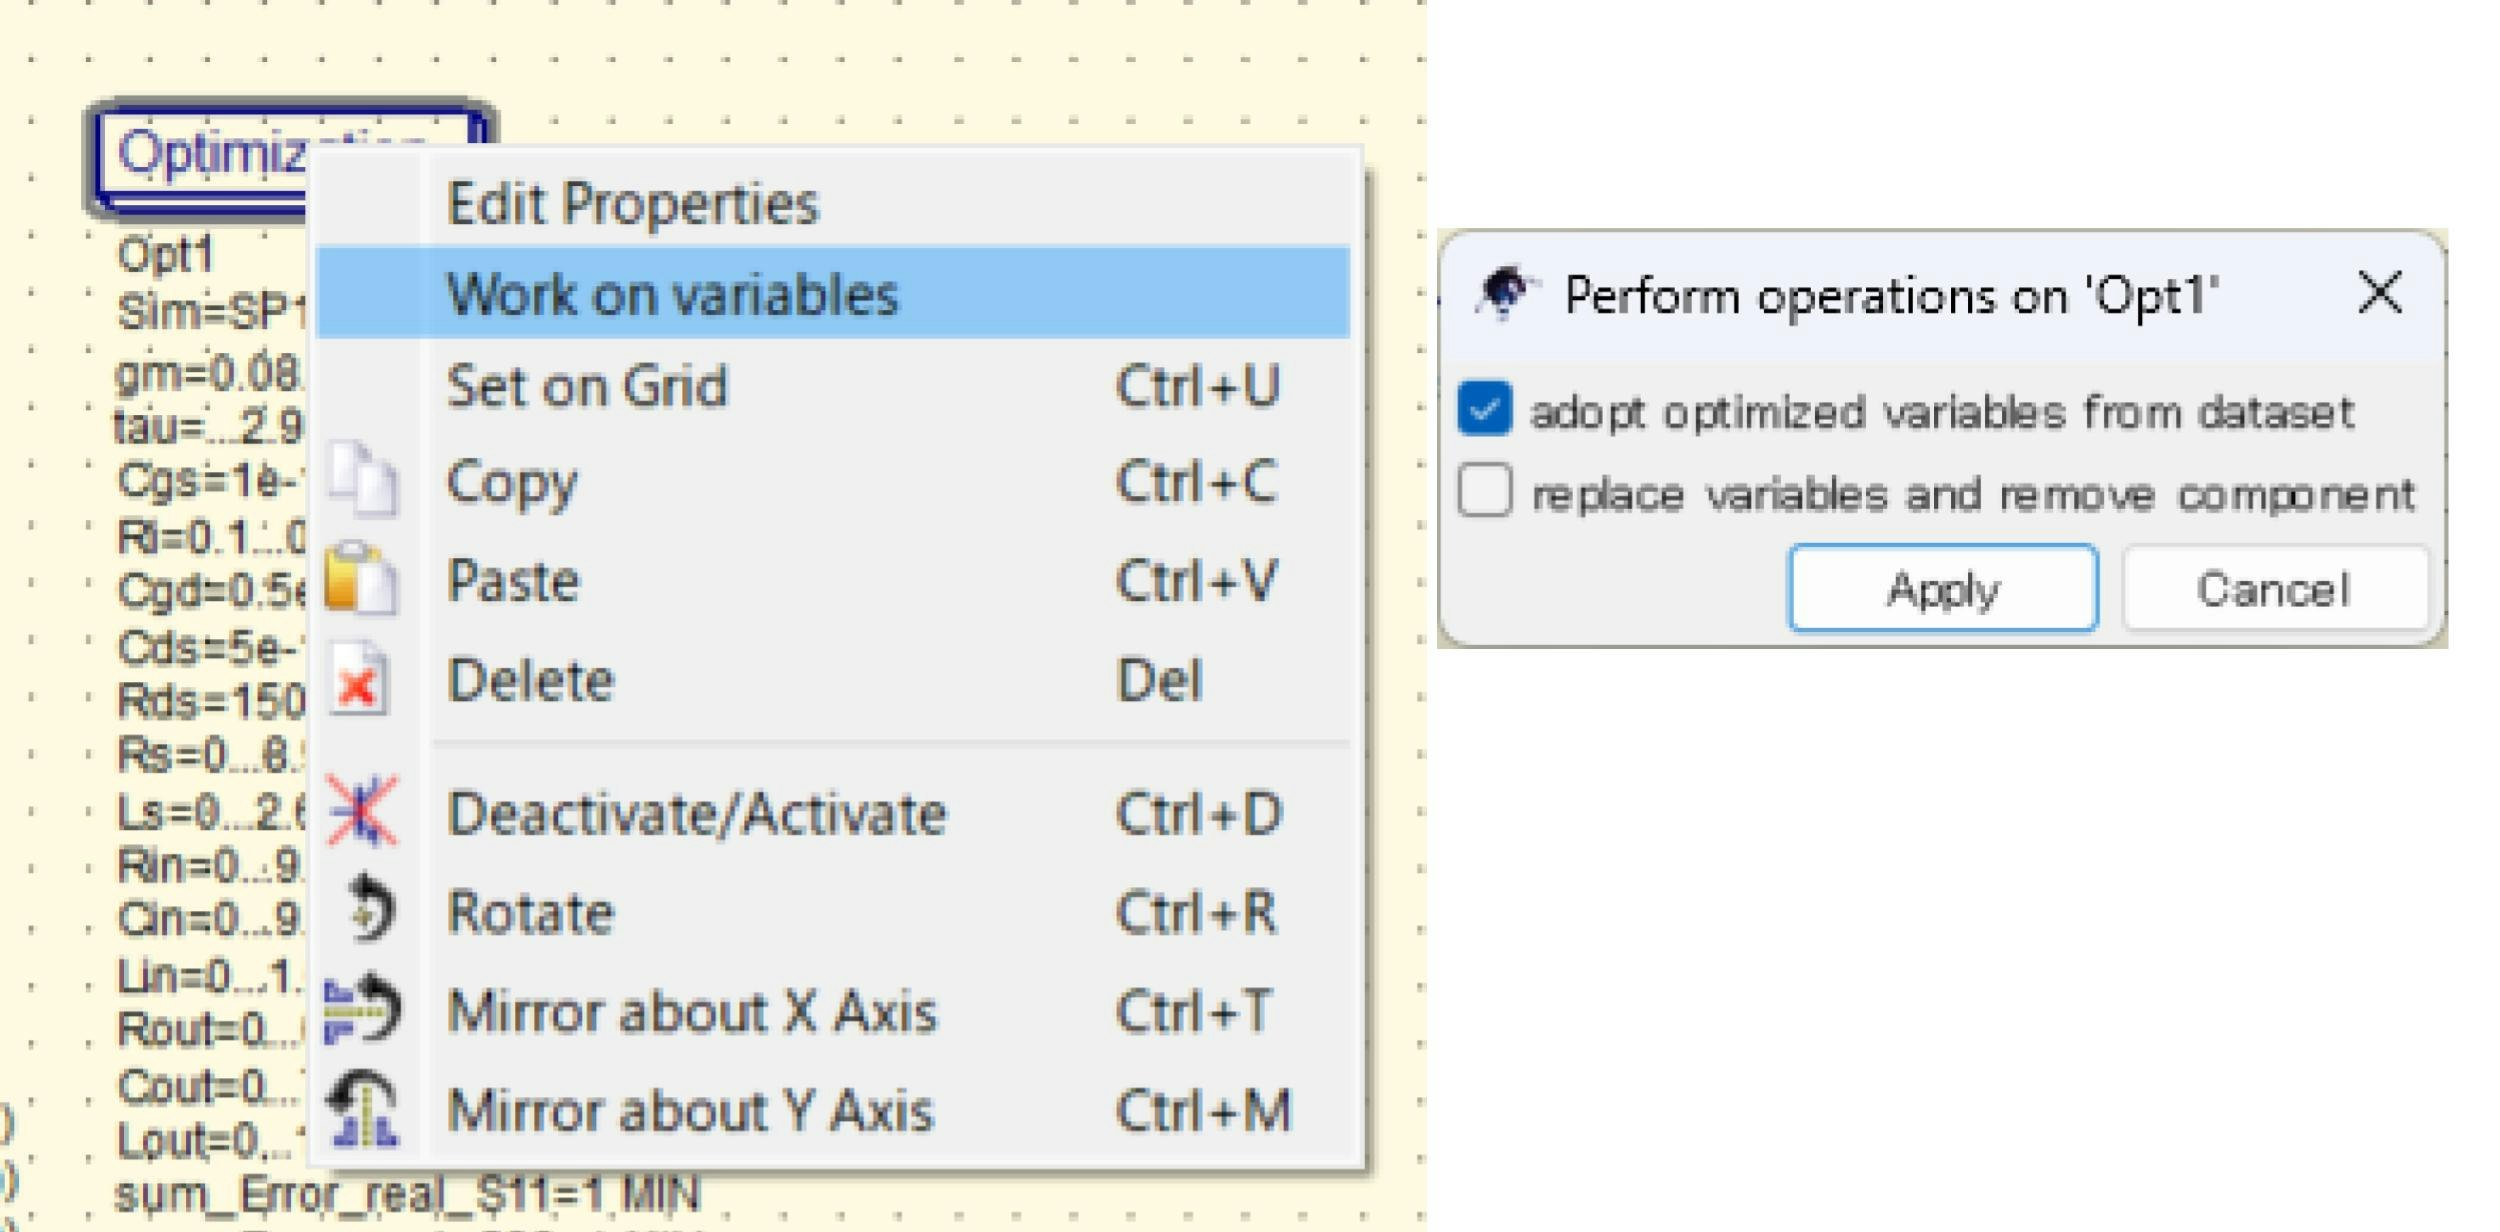Click the Rotate arrow icon

click(370, 910)
